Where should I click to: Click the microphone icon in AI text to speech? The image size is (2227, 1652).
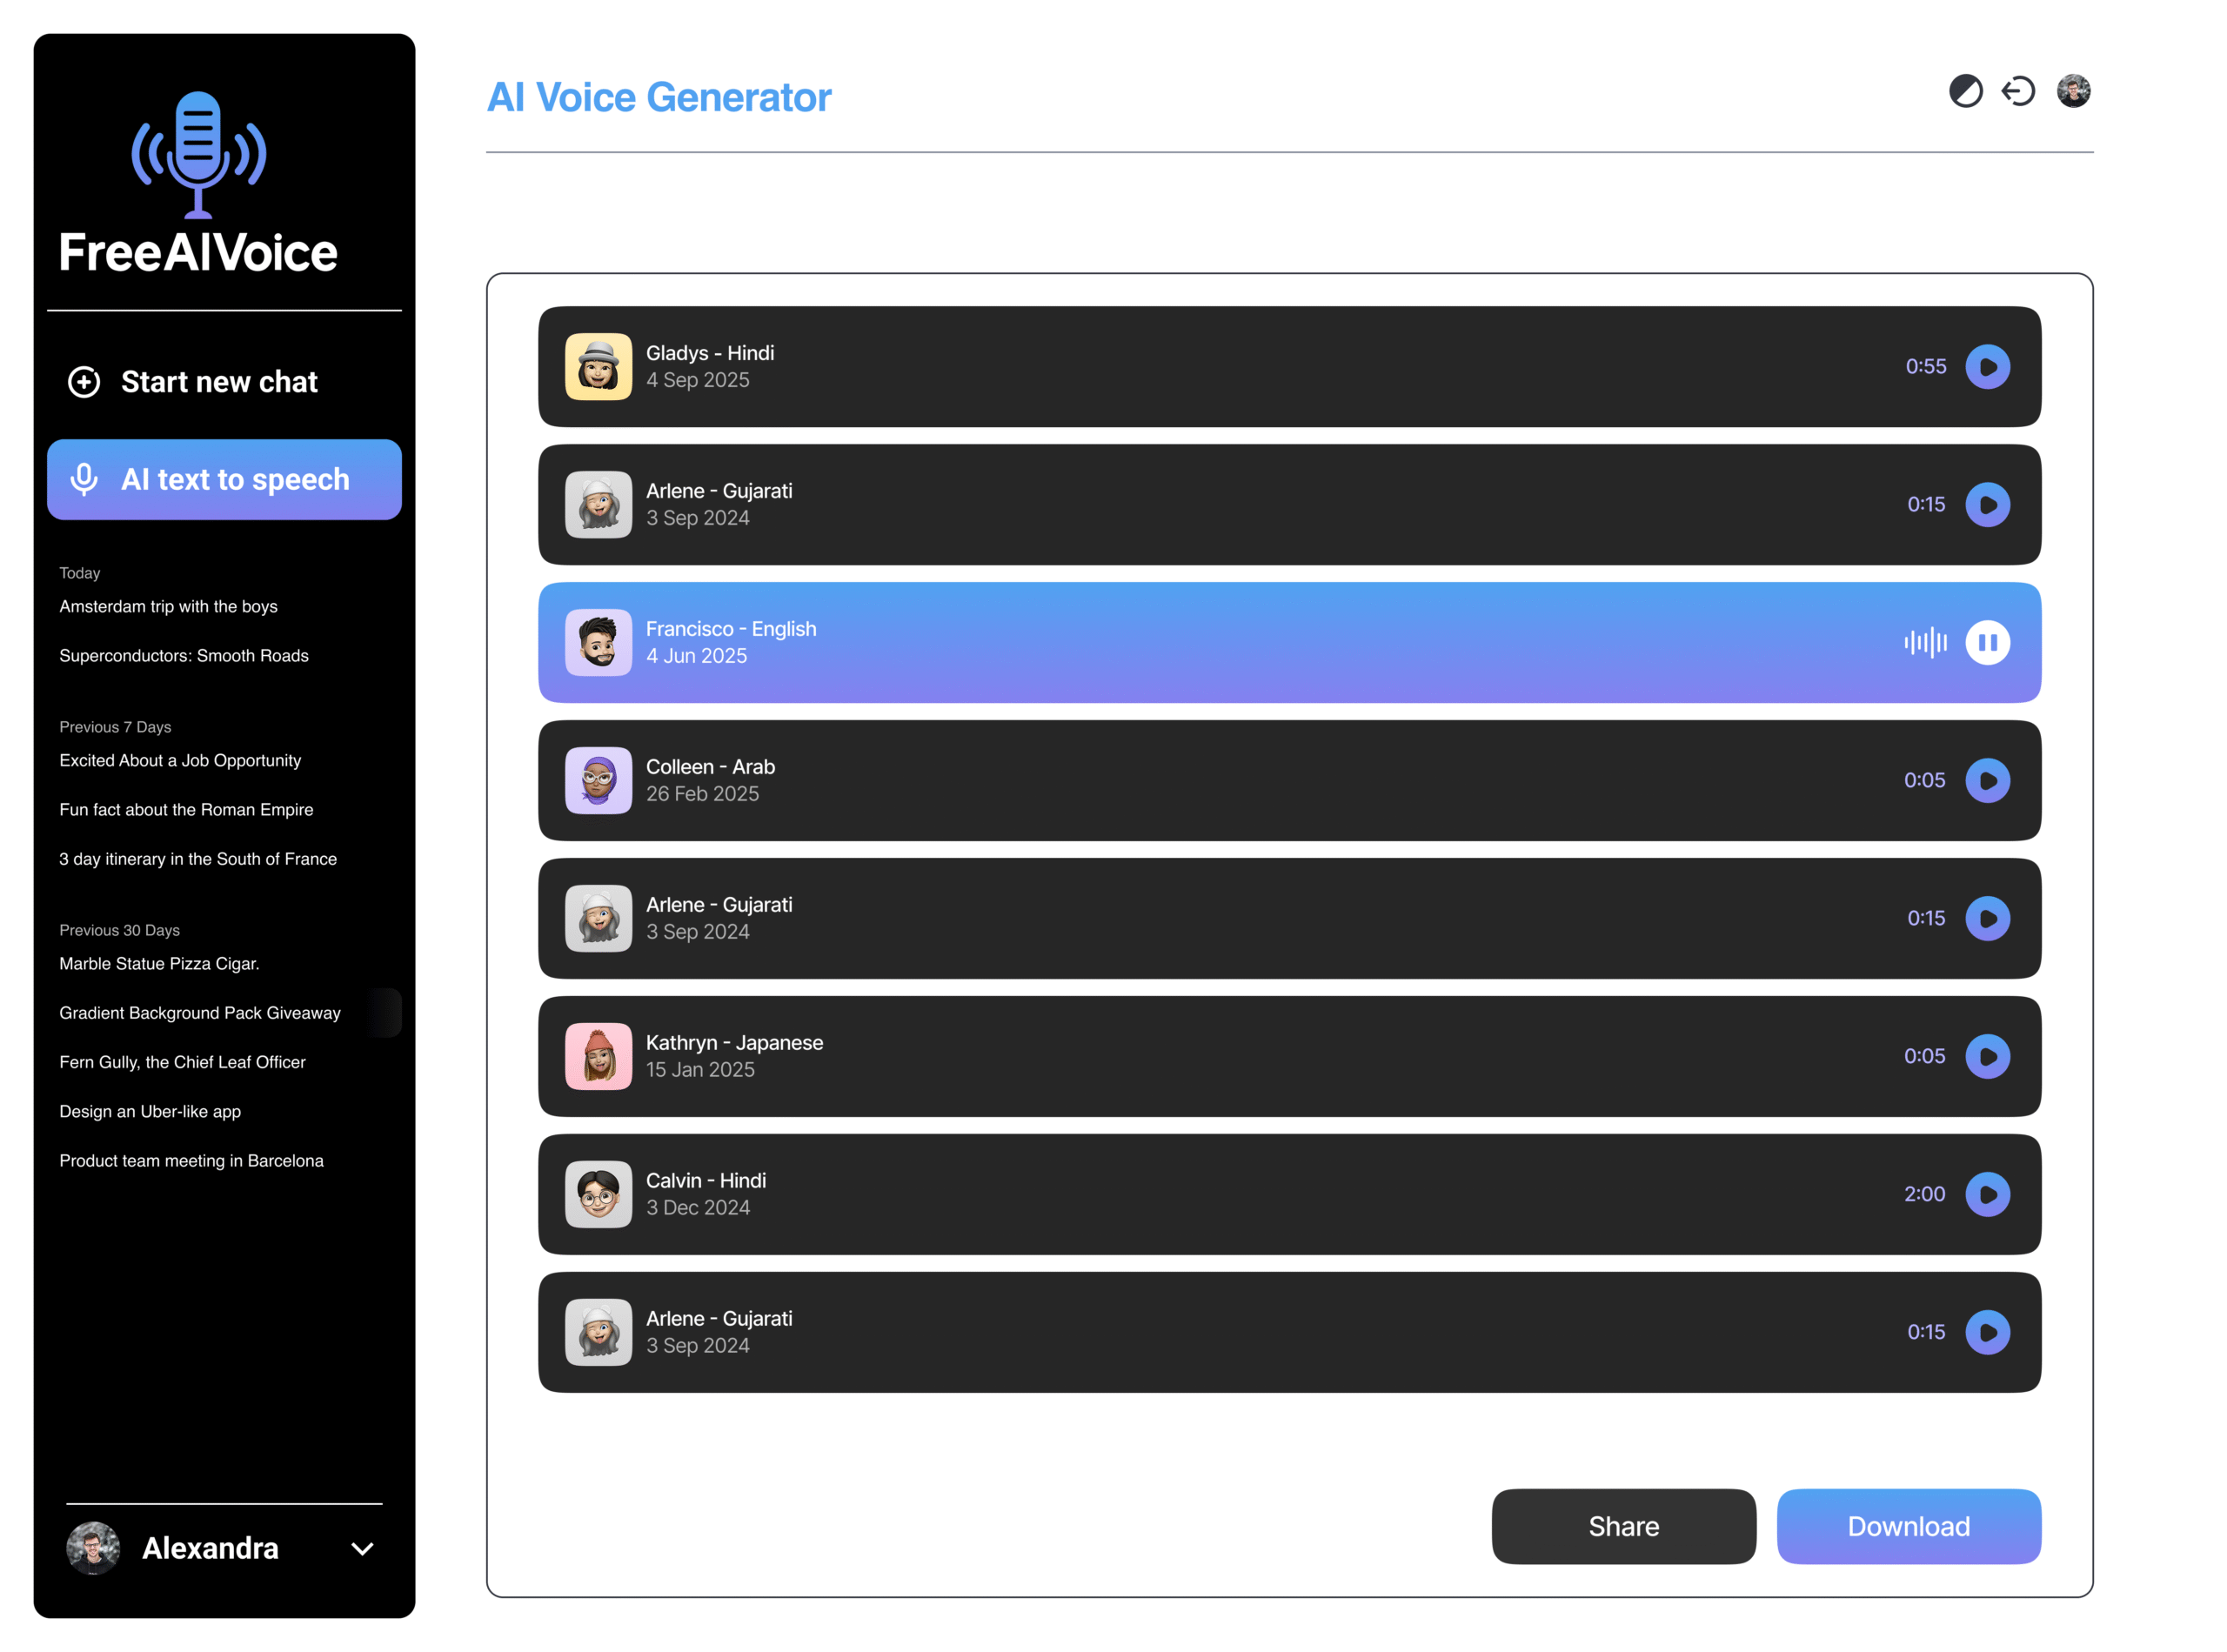pos(84,480)
